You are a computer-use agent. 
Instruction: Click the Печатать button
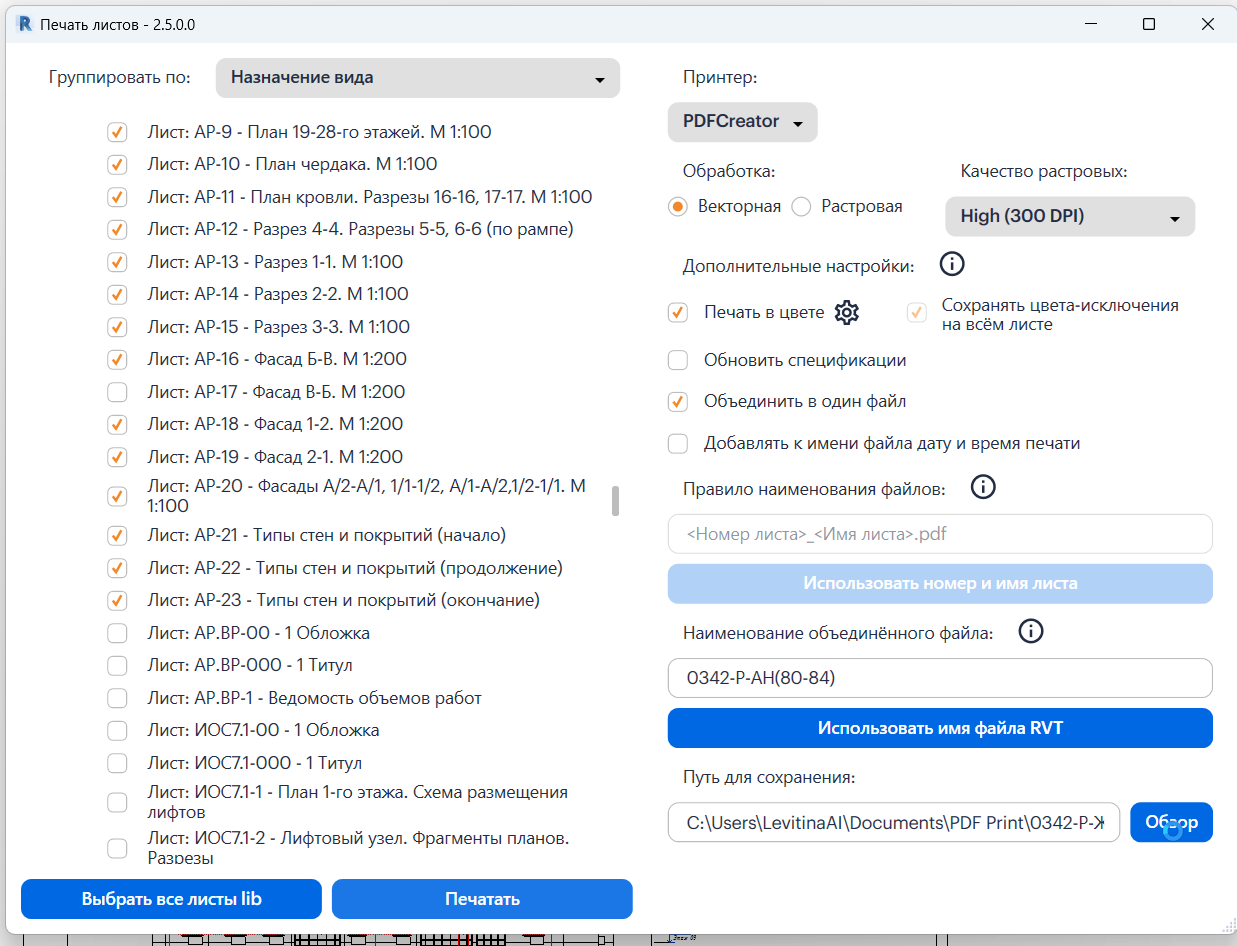(x=482, y=899)
